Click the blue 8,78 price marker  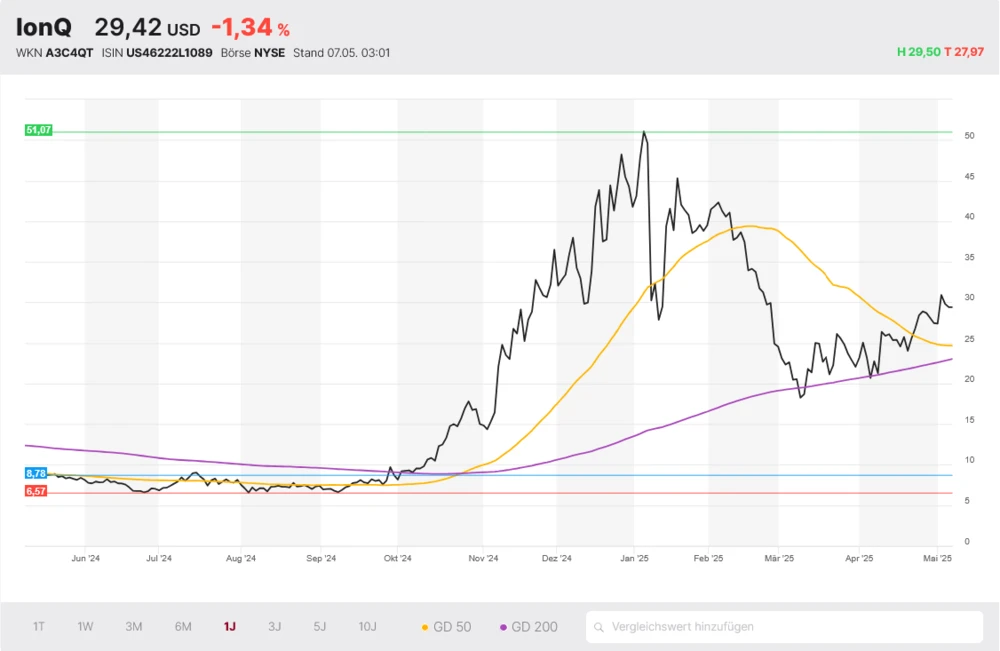point(36,472)
